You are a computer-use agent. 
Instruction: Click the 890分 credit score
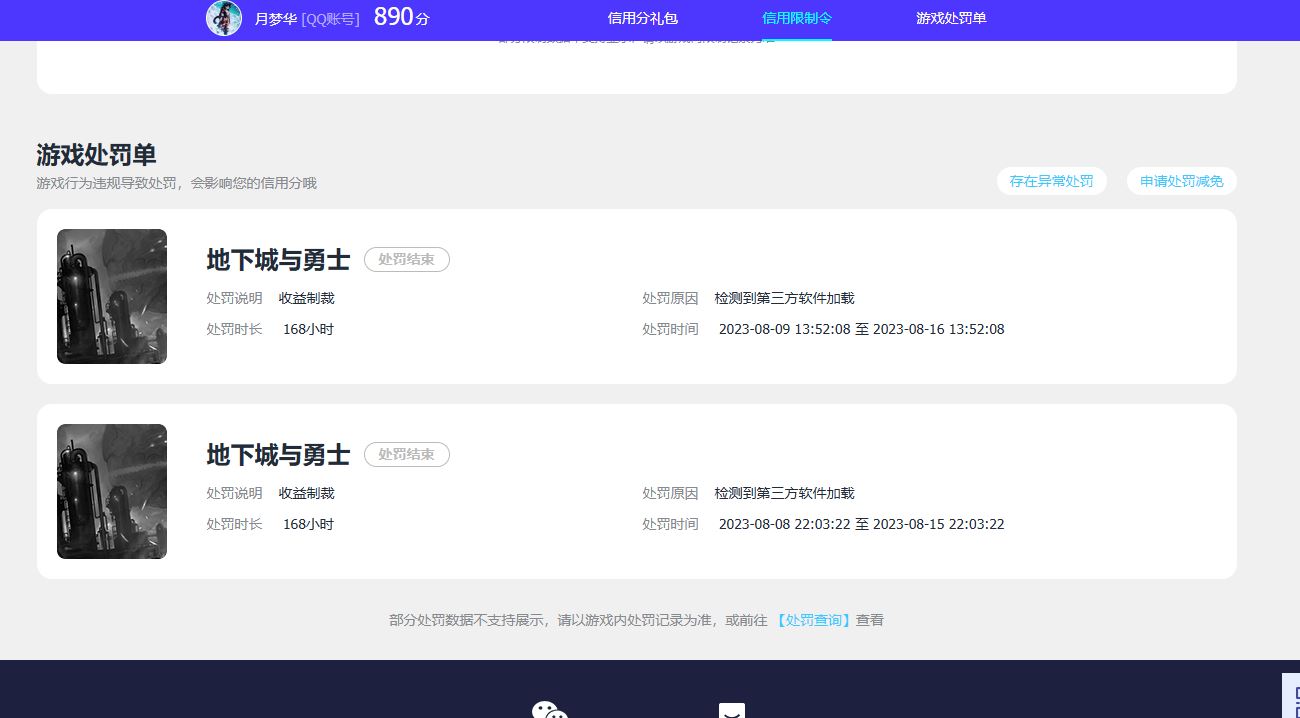pyautogui.click(x=401, y=18)
